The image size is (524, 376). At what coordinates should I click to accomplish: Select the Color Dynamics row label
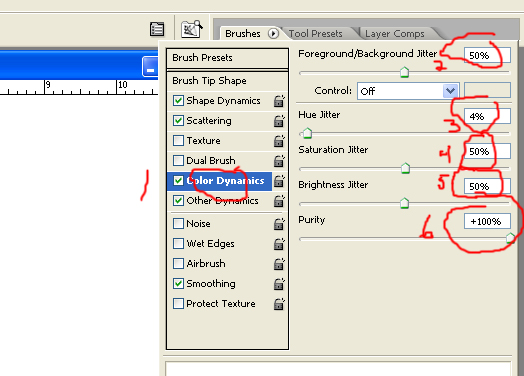pos(225,181)
